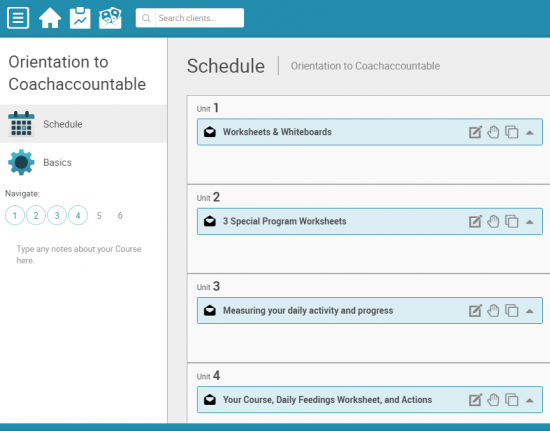Edit the Worksheets & Whiteboards item
This screenshot has height=431, width=550.
(475, 132)
